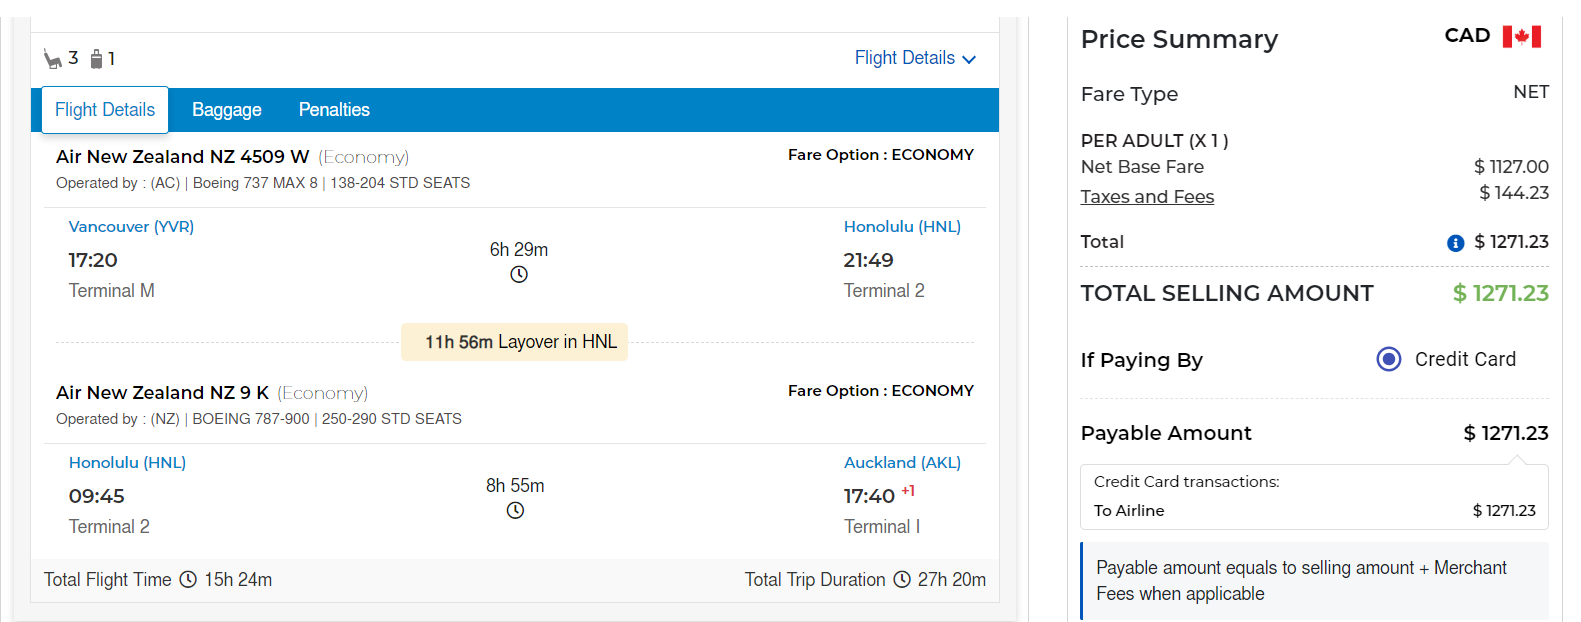Open the Taxes and Fees link

pyautogui.click(x=1147, y=197)
